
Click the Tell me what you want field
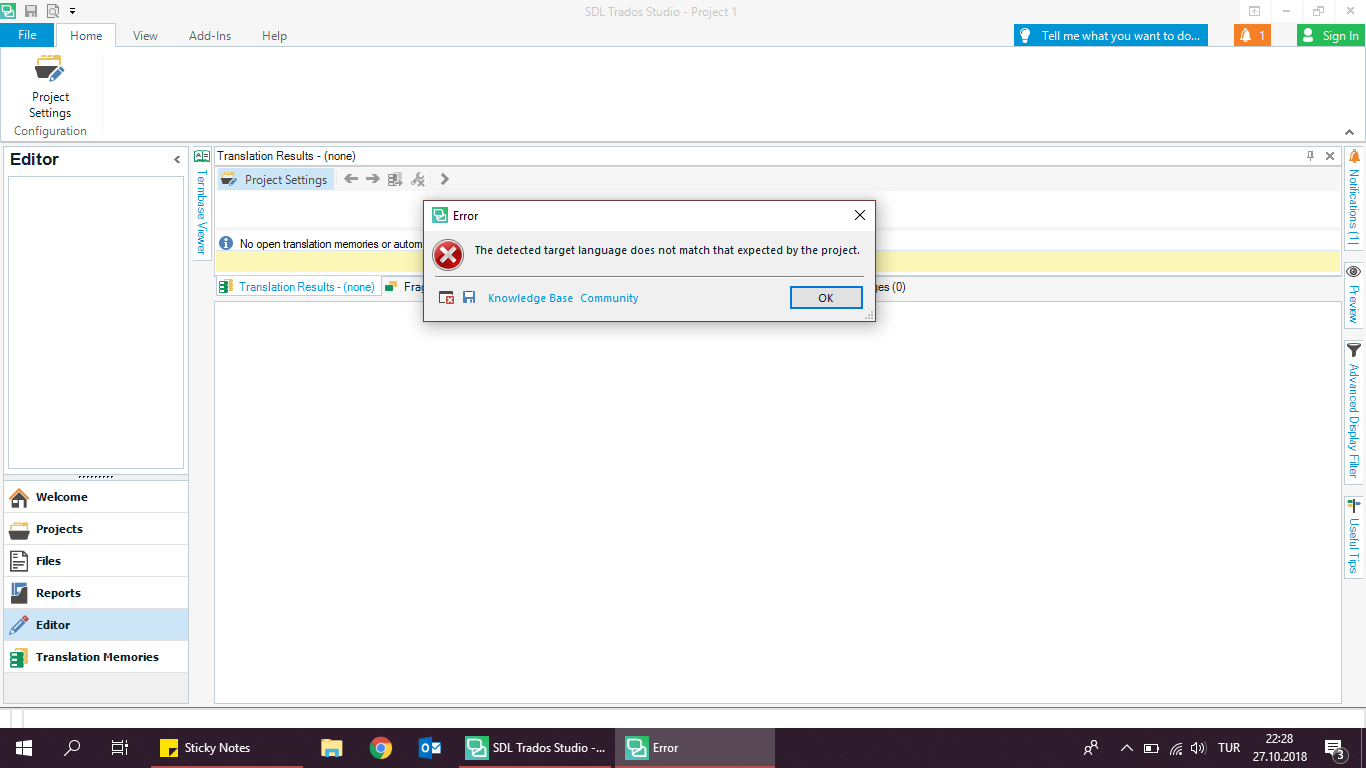(1111, 35)
